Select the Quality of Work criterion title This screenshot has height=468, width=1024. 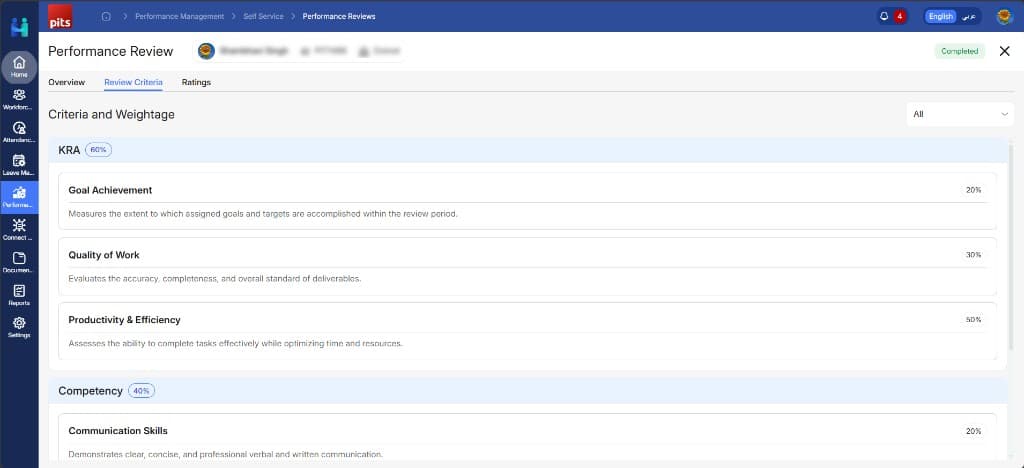(x=104, y=255)
